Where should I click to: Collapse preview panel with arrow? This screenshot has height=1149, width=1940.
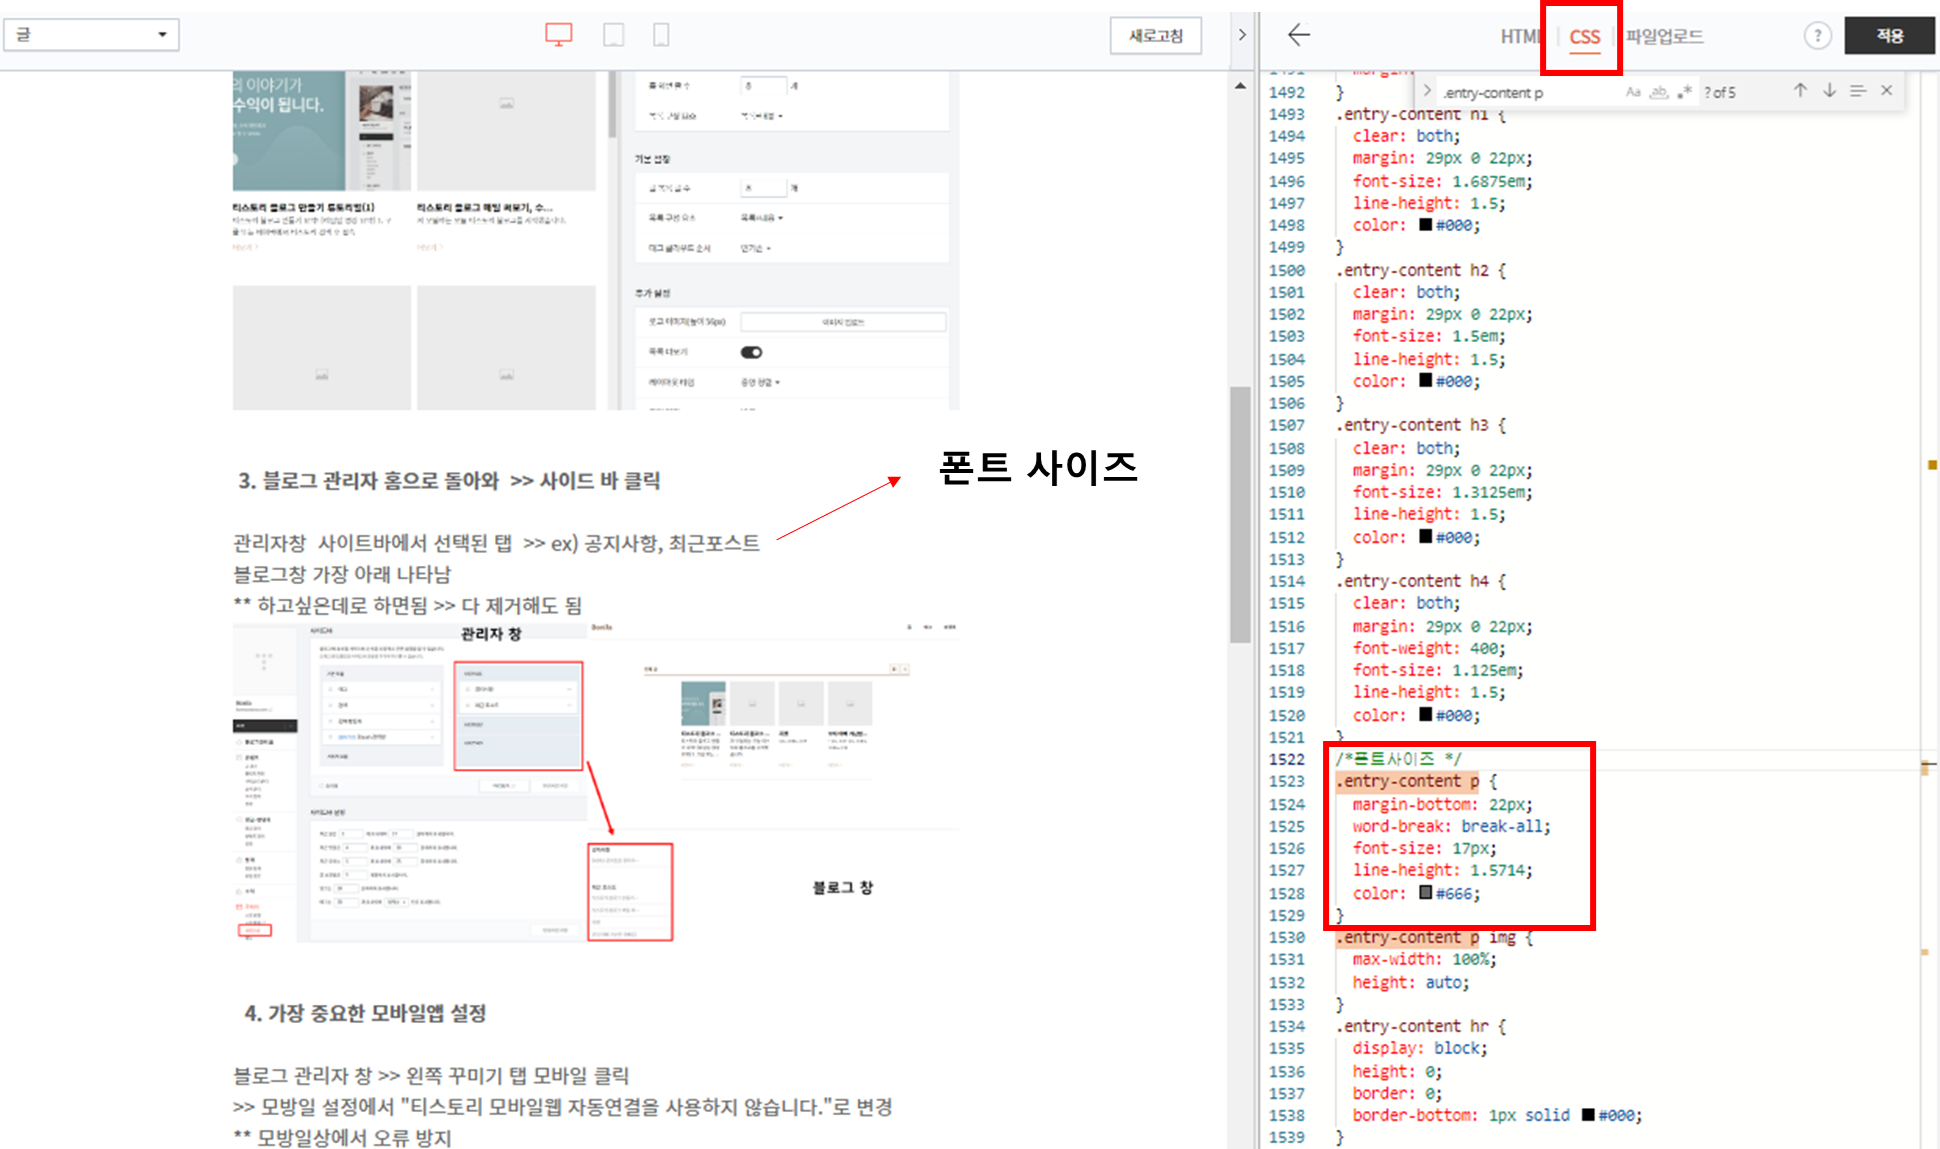tap(1242, 35)
